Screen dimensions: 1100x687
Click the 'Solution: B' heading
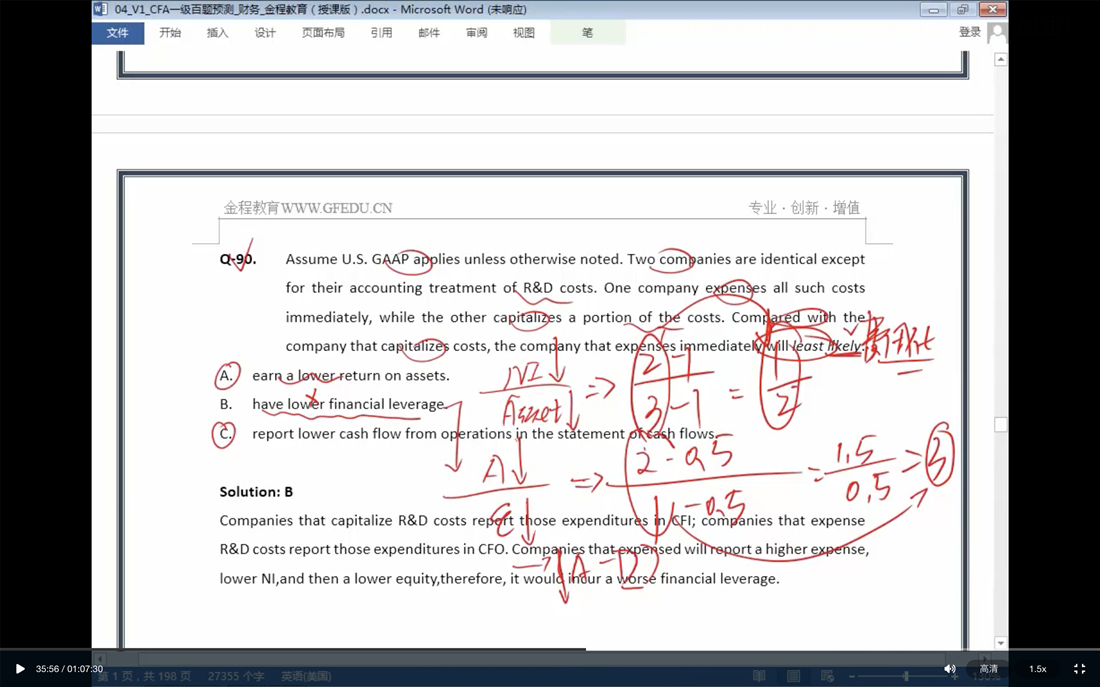[x=256, y=492]
